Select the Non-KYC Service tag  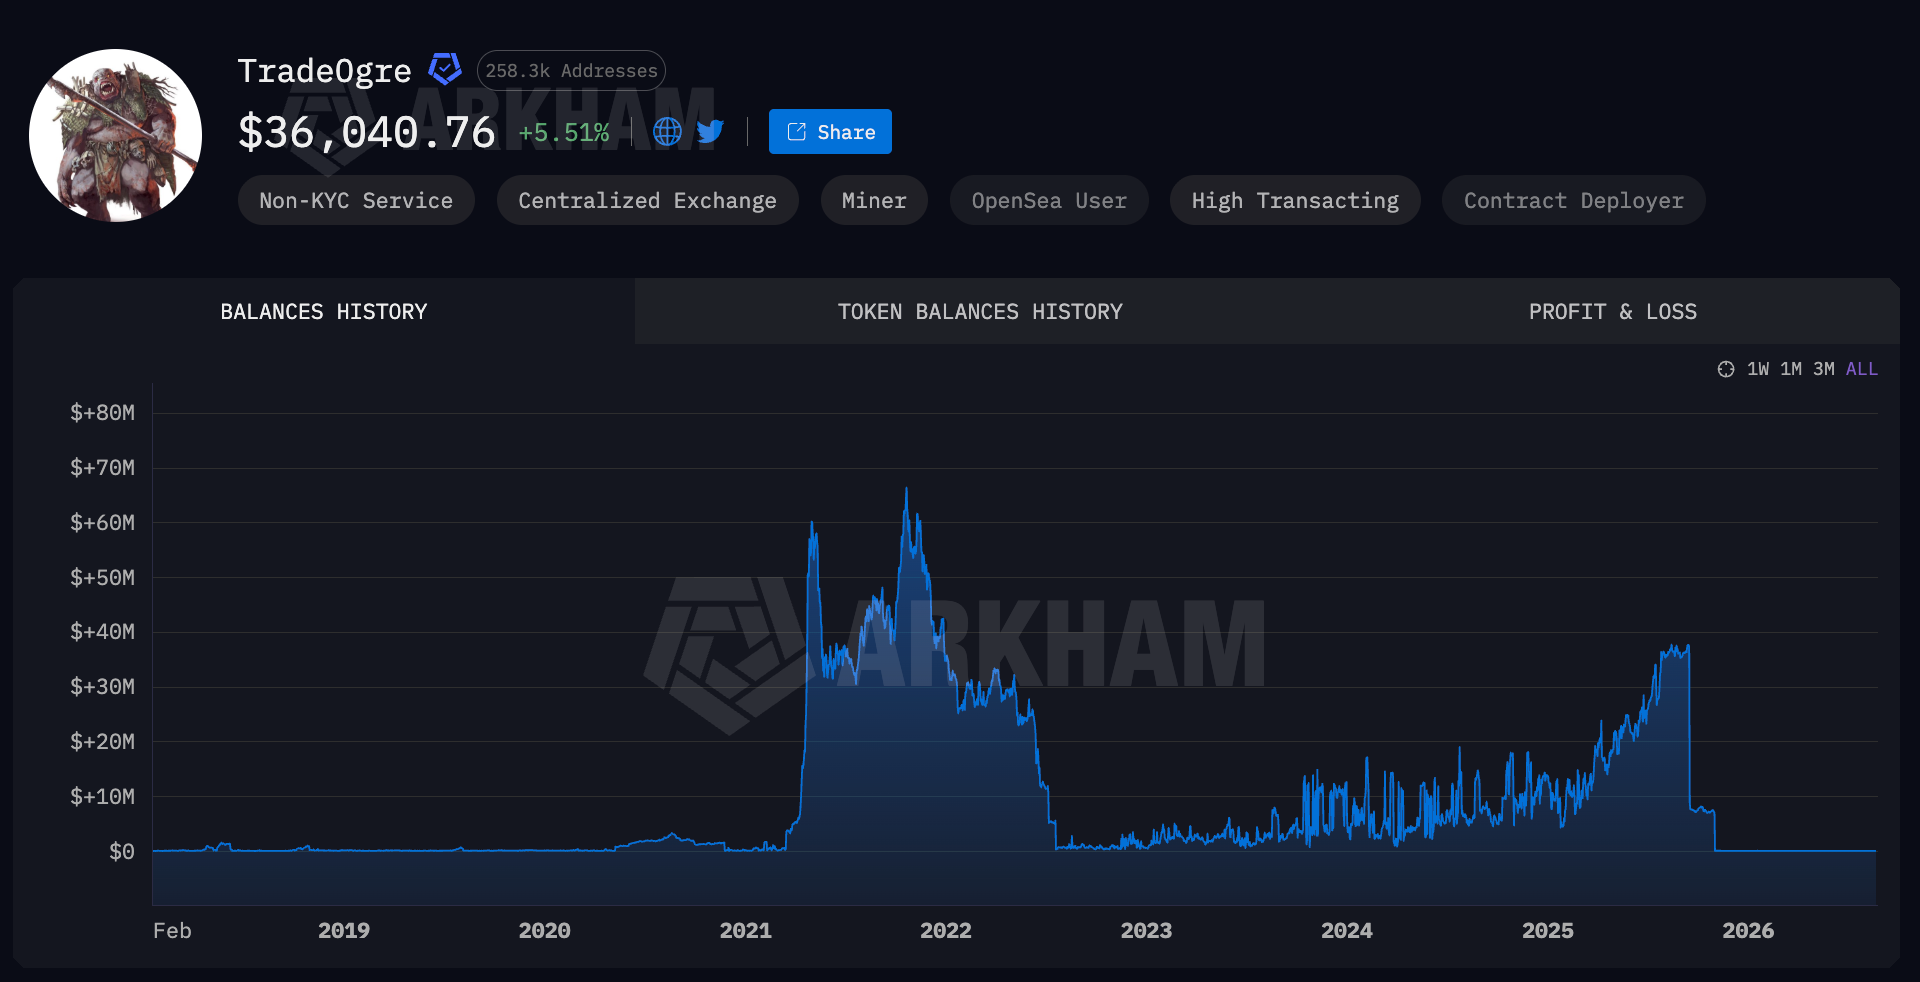pos(356,200)
